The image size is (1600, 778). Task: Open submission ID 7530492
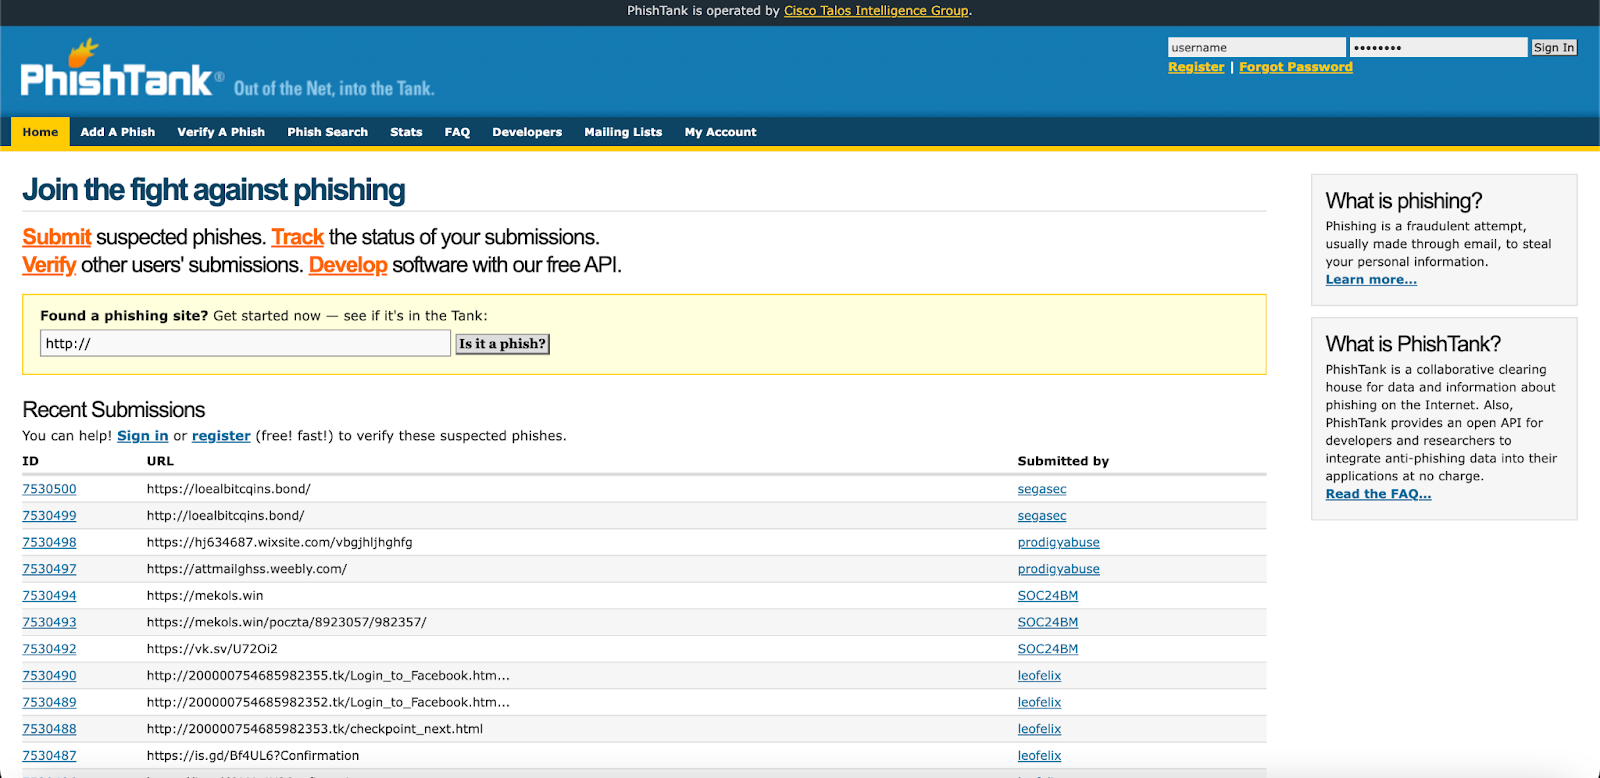[x=49, y=649]
